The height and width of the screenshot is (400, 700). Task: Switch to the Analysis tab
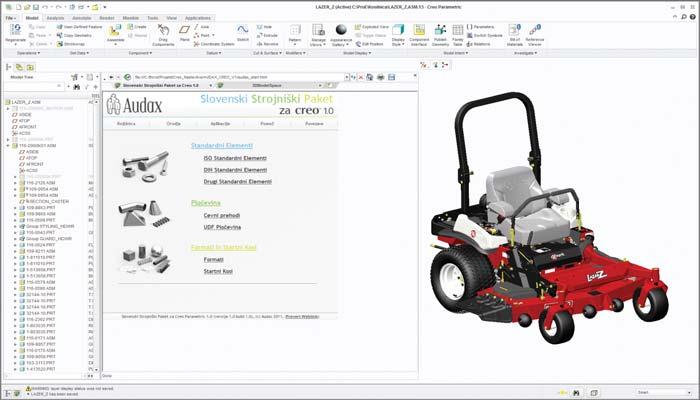click(x=55, y=18)
